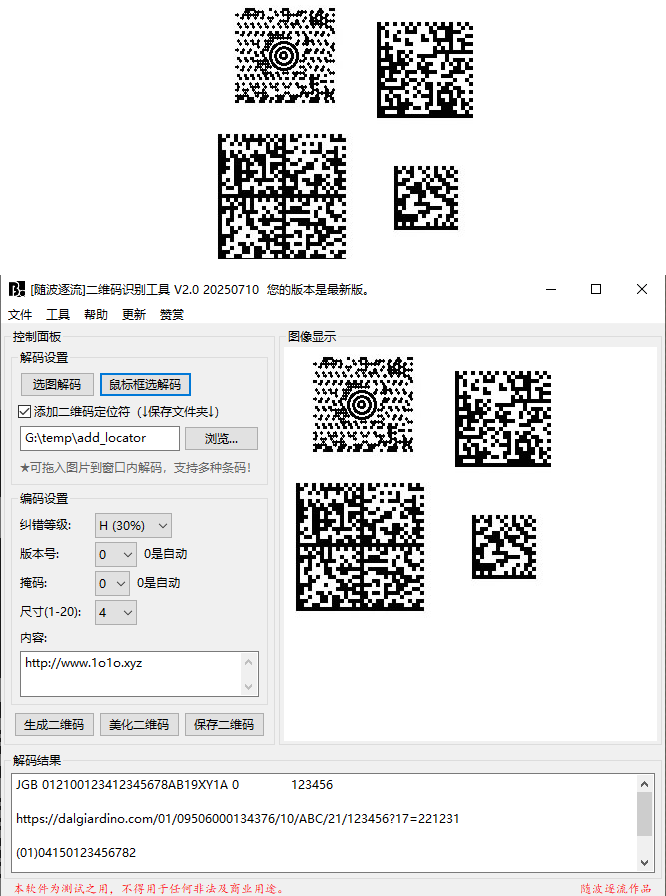Click the 内容 text box with URL

(x=131, y=674)
